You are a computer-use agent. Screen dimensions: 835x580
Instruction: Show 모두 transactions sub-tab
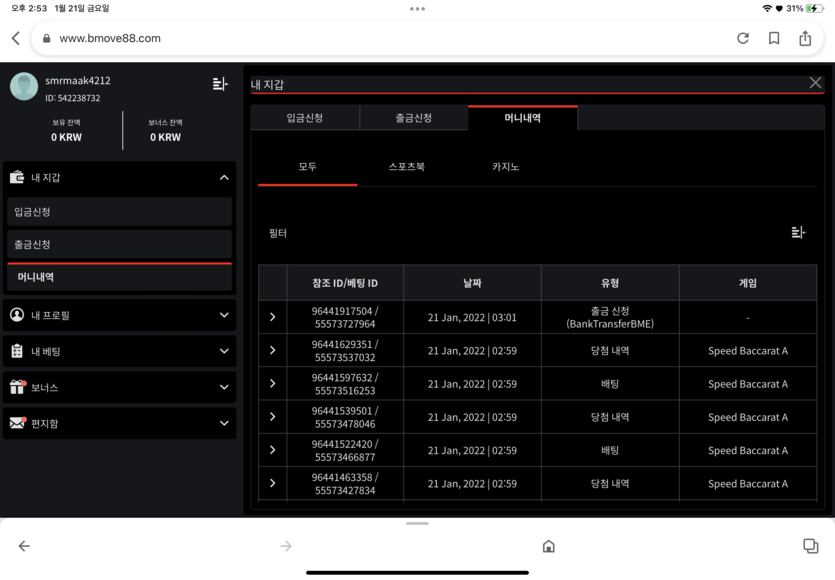click(x=307, y=167)
